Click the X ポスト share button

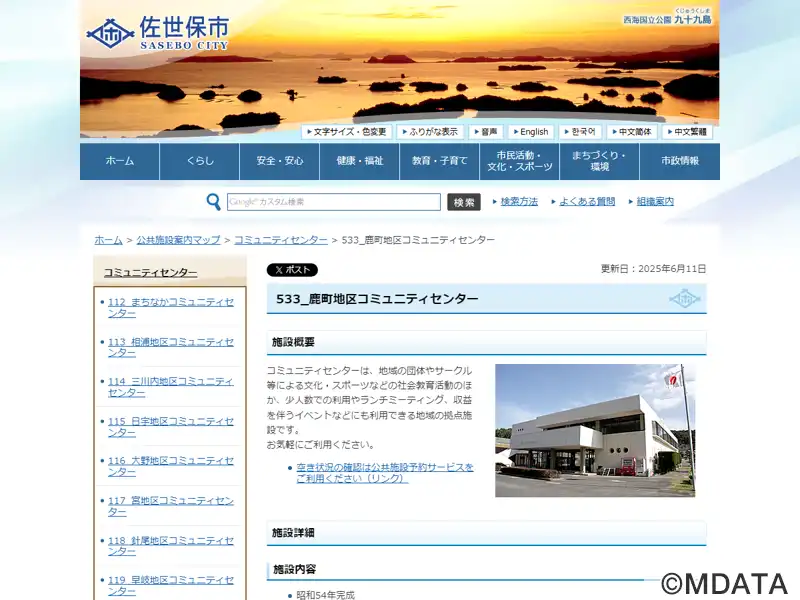pos(292,270)
